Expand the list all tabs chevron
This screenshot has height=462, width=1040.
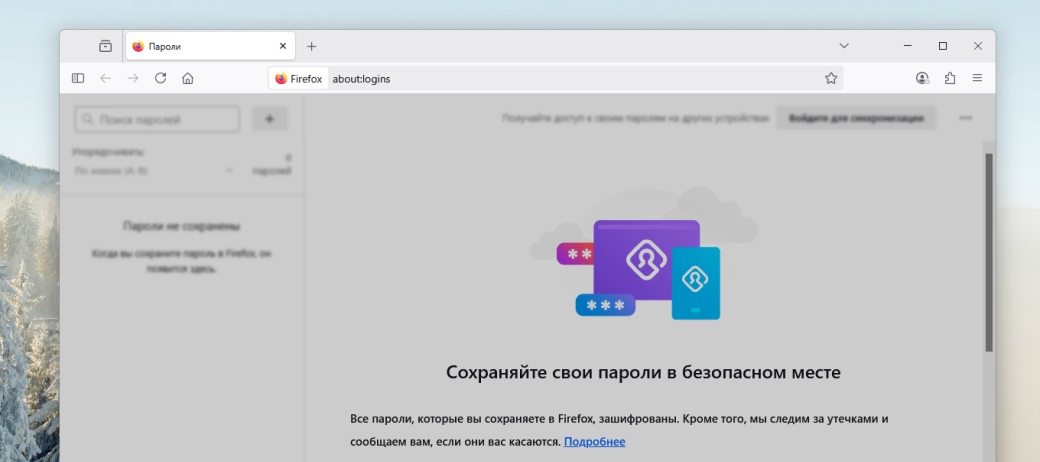[x=844, y=46]
